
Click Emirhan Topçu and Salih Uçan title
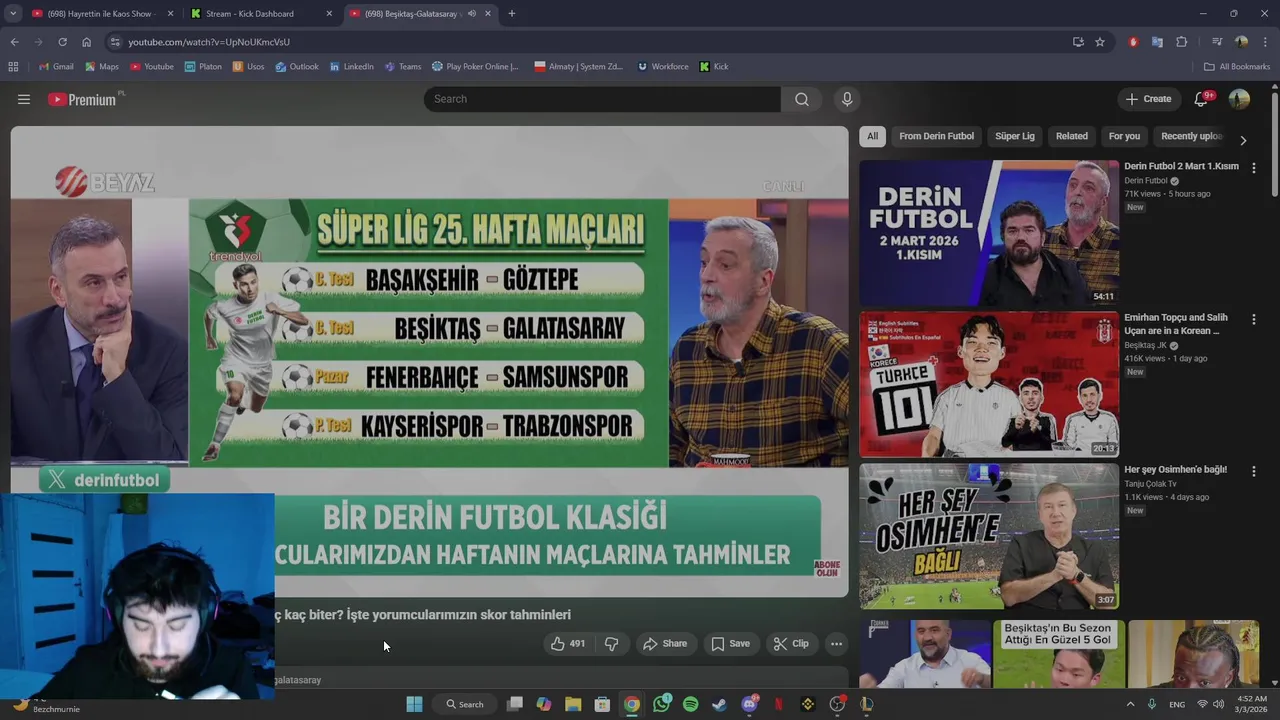coord(1176,324)
